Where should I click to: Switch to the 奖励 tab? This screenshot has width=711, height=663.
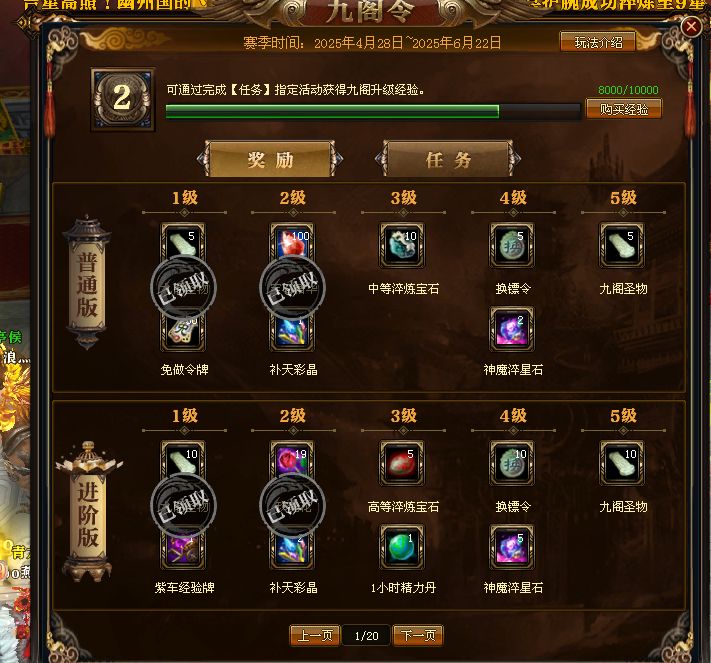click(270, 159)
